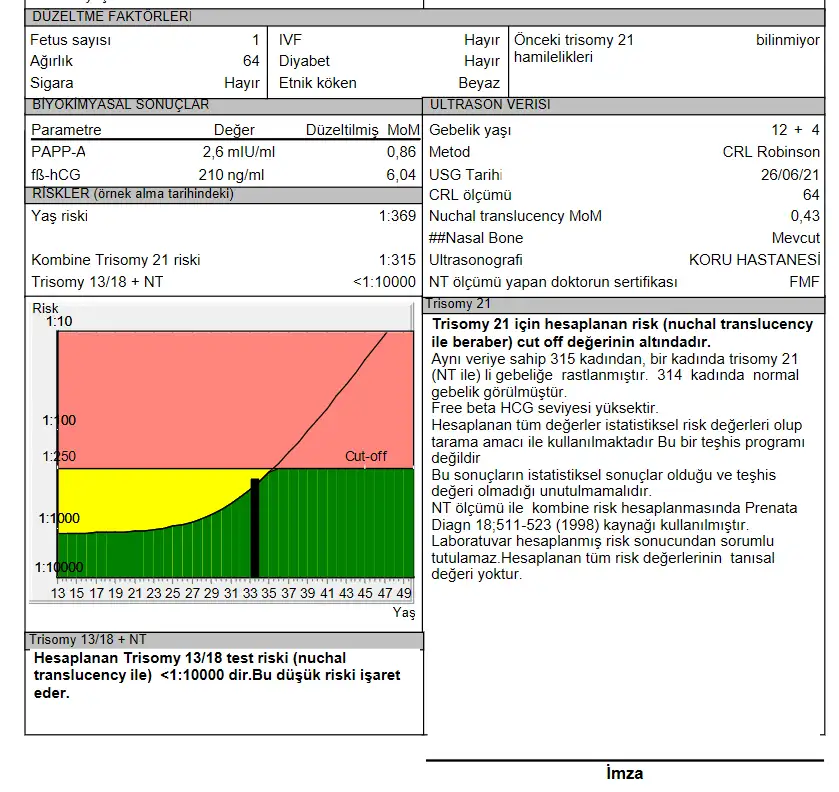
Task: Select the CRL Robinson method value
Action: pos(771,152)
